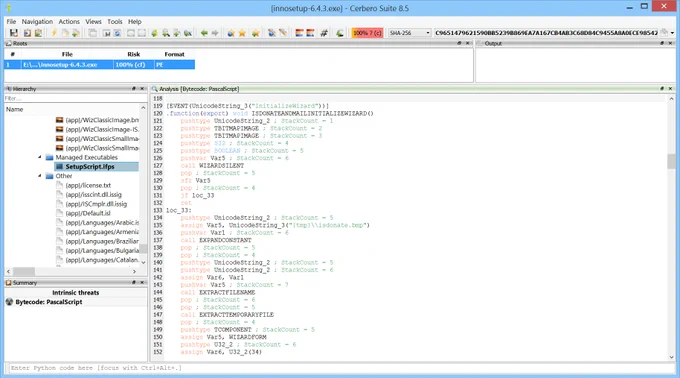Click the green back arrow icon
This screenshot has width=680, height=378.
coord(204,33)
